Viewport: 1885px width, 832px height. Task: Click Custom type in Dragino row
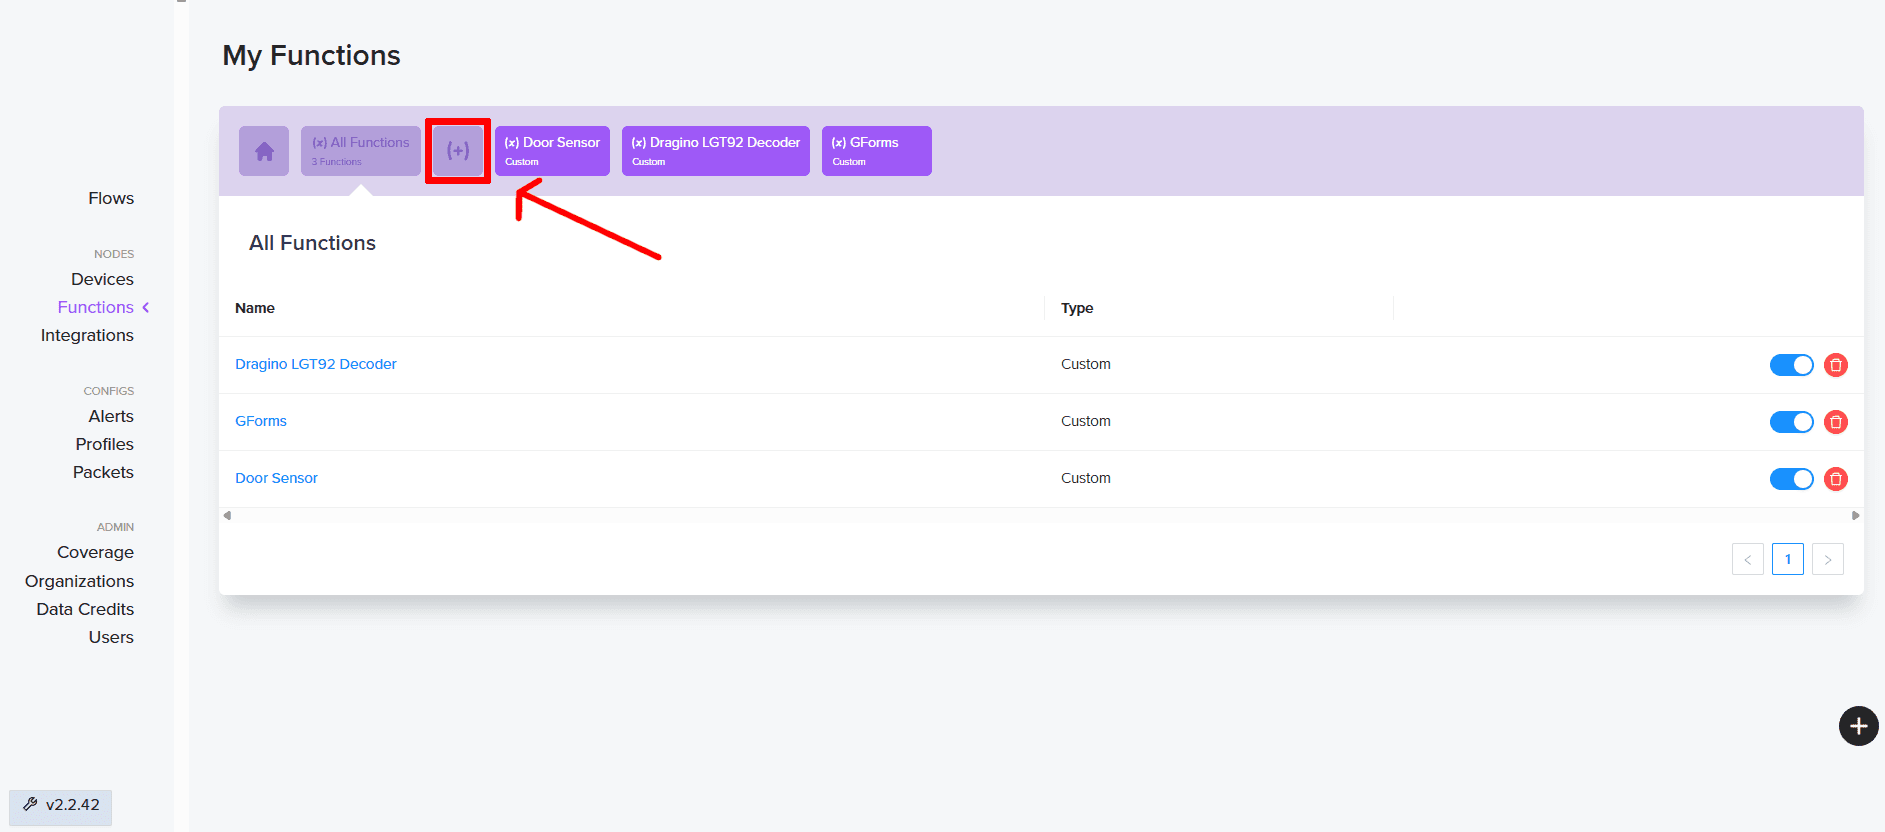1086,364
